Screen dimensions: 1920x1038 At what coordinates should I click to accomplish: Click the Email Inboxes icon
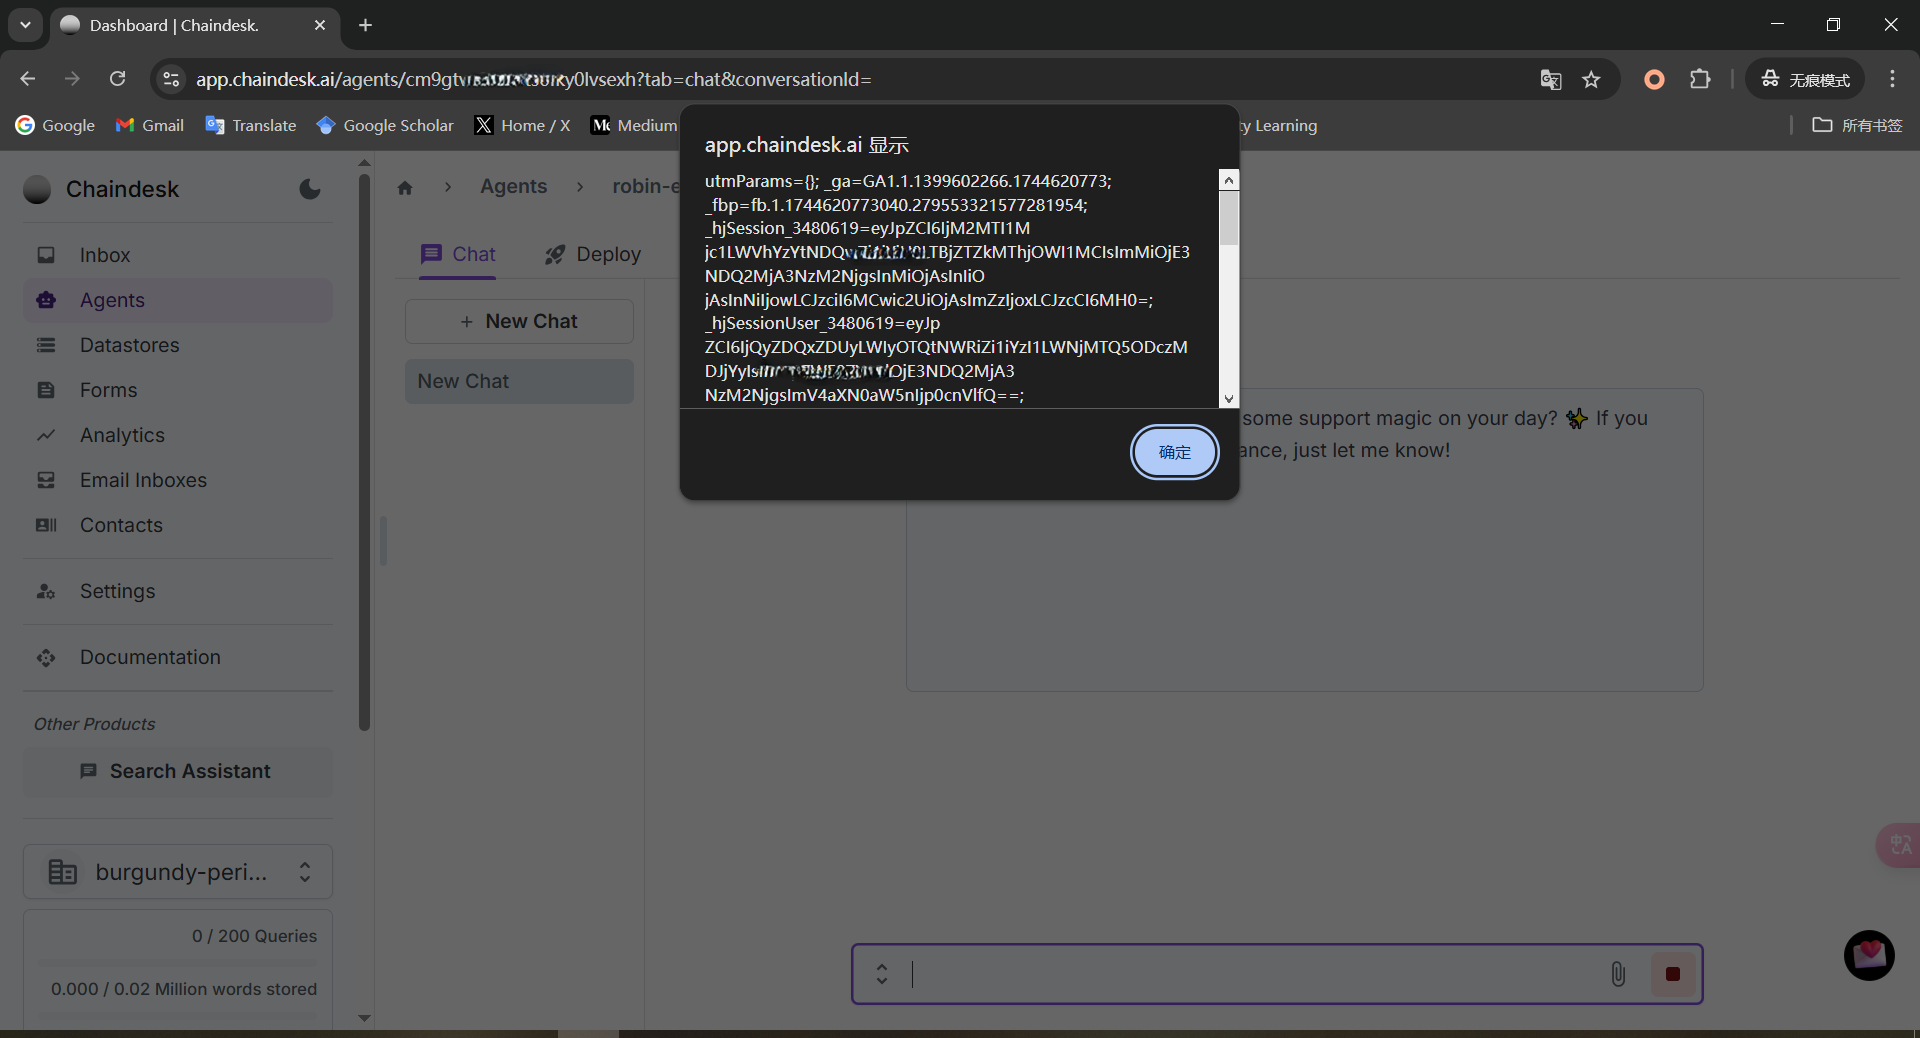click(x=46, y=480)
